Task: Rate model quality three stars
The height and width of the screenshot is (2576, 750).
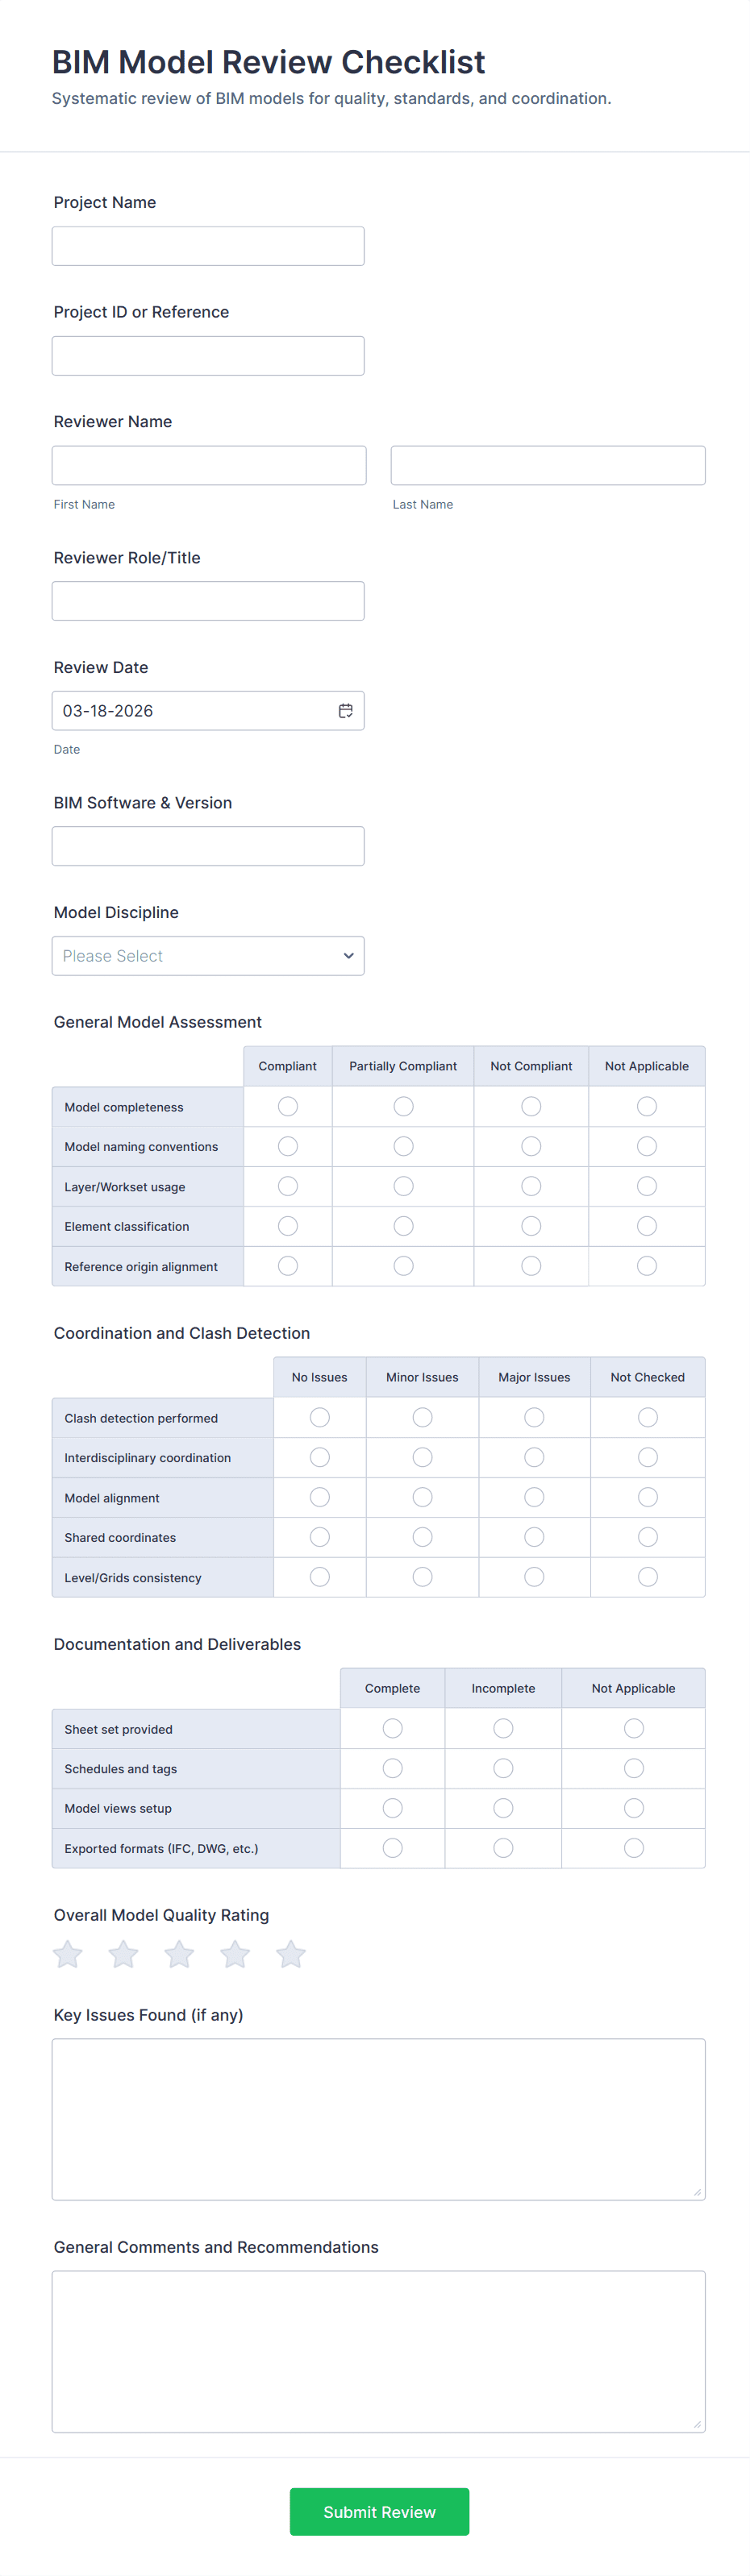Action: (180, 1953)
